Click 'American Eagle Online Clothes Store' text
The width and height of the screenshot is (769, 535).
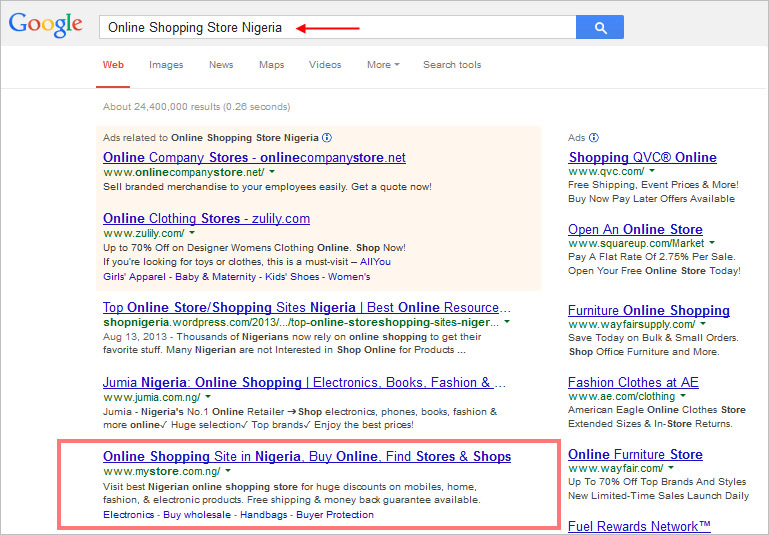(x=657, y=409)
